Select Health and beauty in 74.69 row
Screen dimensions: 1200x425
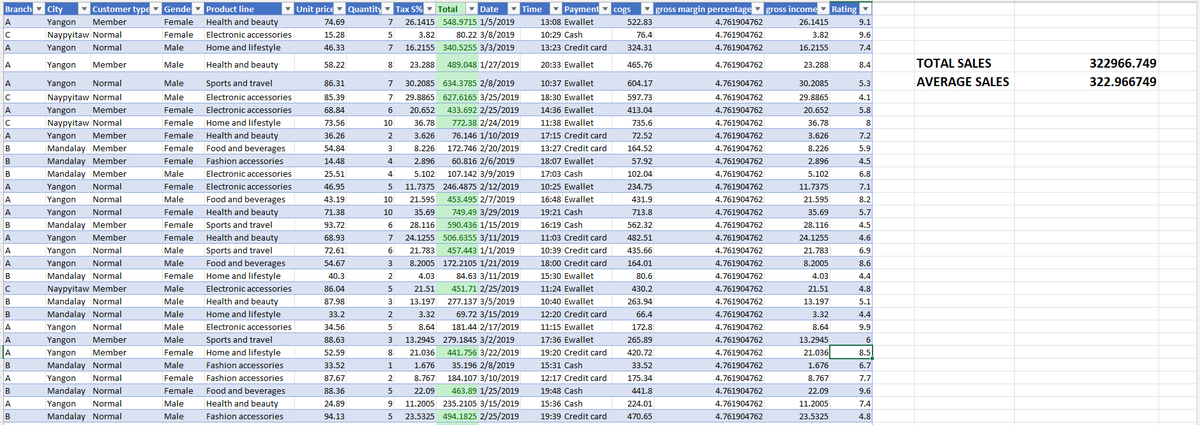coord(247,21)
